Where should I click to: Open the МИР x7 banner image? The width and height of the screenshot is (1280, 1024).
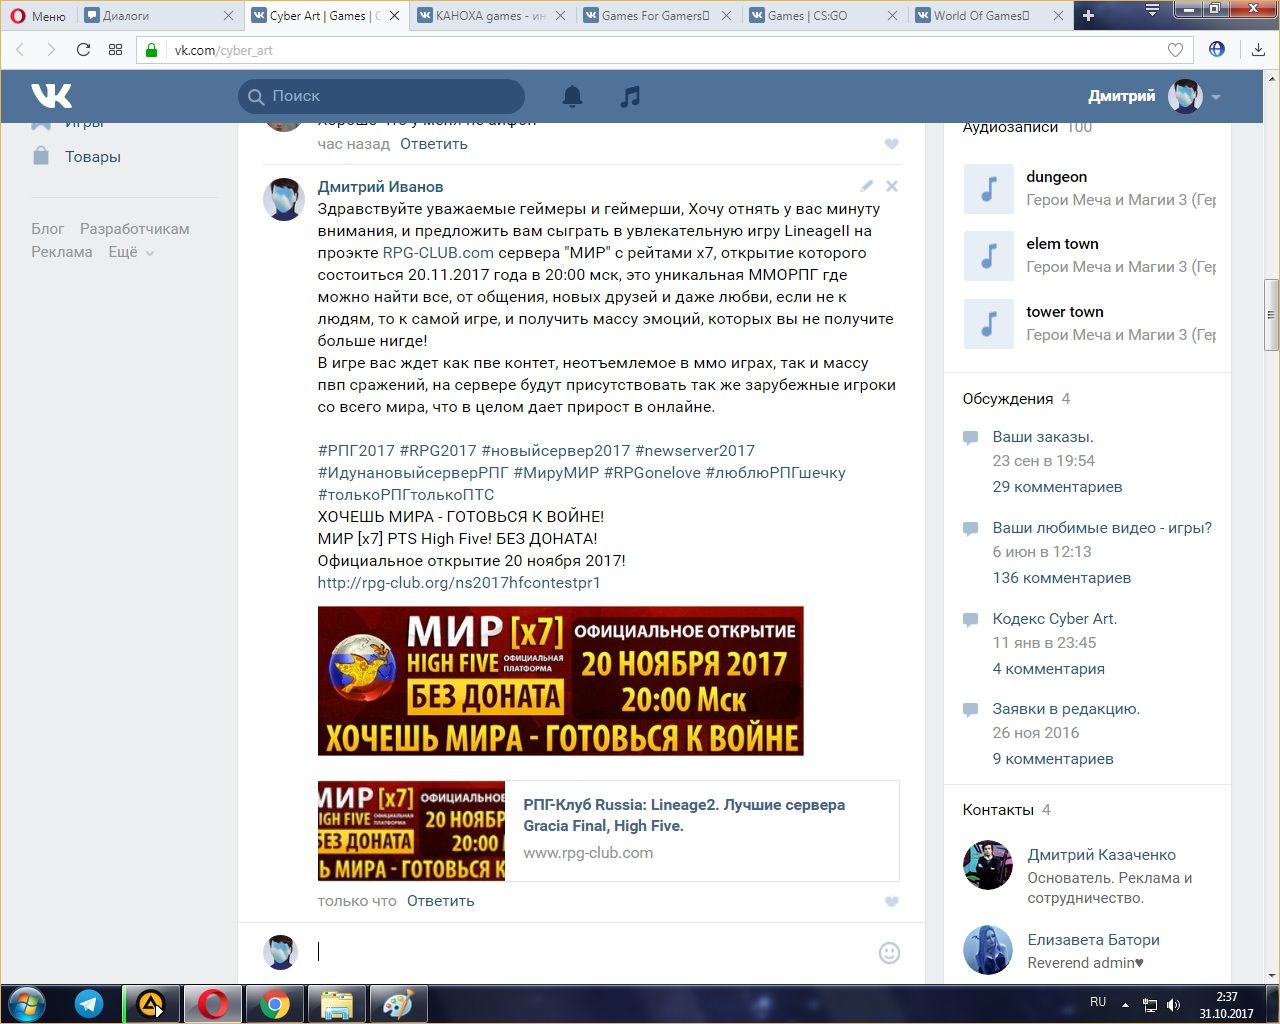pos(561,681)
